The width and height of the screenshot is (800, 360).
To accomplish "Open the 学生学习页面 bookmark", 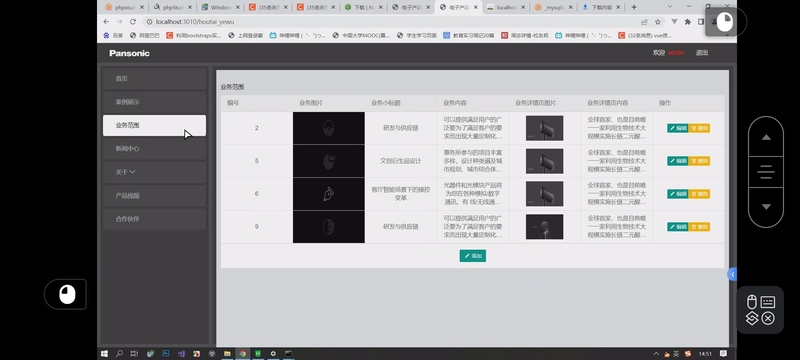I will click(416, 36).
